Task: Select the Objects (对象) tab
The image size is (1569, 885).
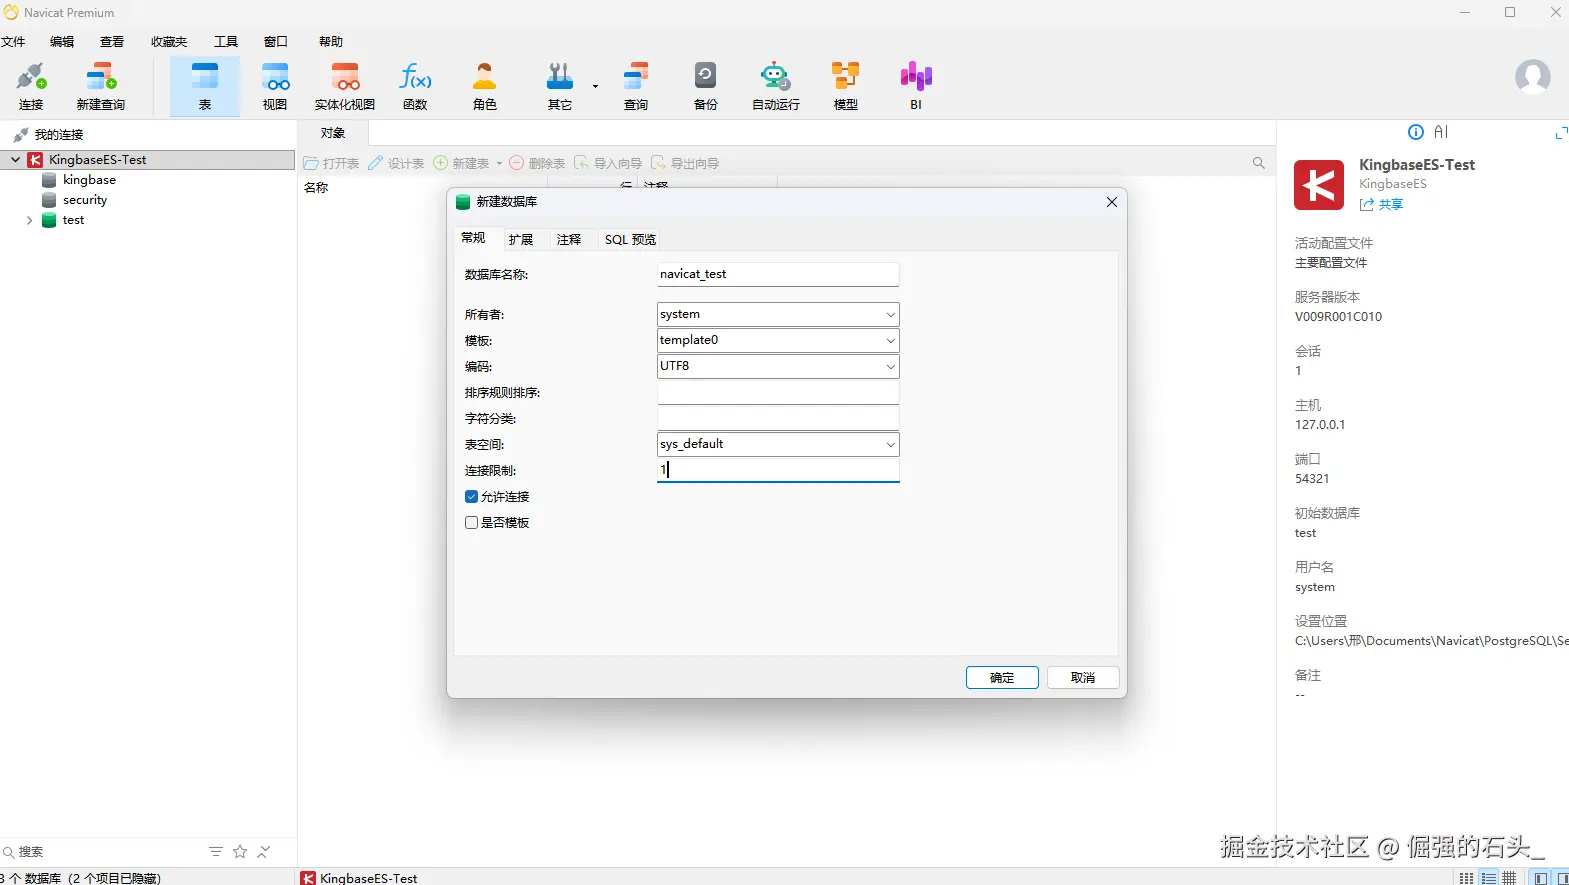Action: [333, 133]
